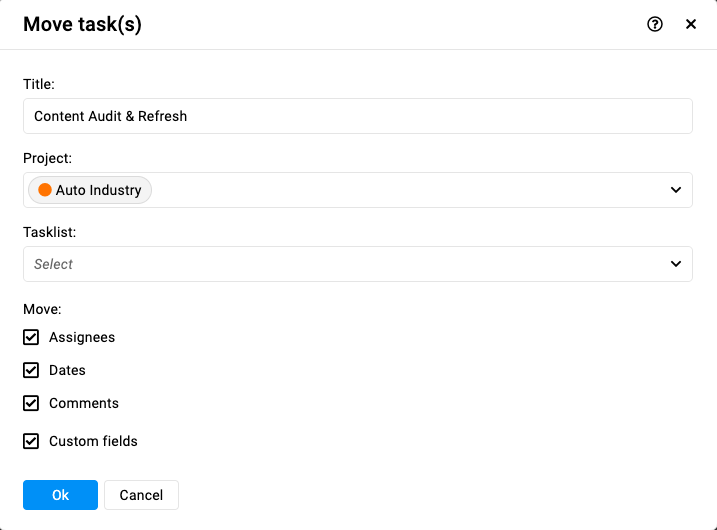
Task: Uncheck the Assignees checkbox
Action: tap(31, 337)
